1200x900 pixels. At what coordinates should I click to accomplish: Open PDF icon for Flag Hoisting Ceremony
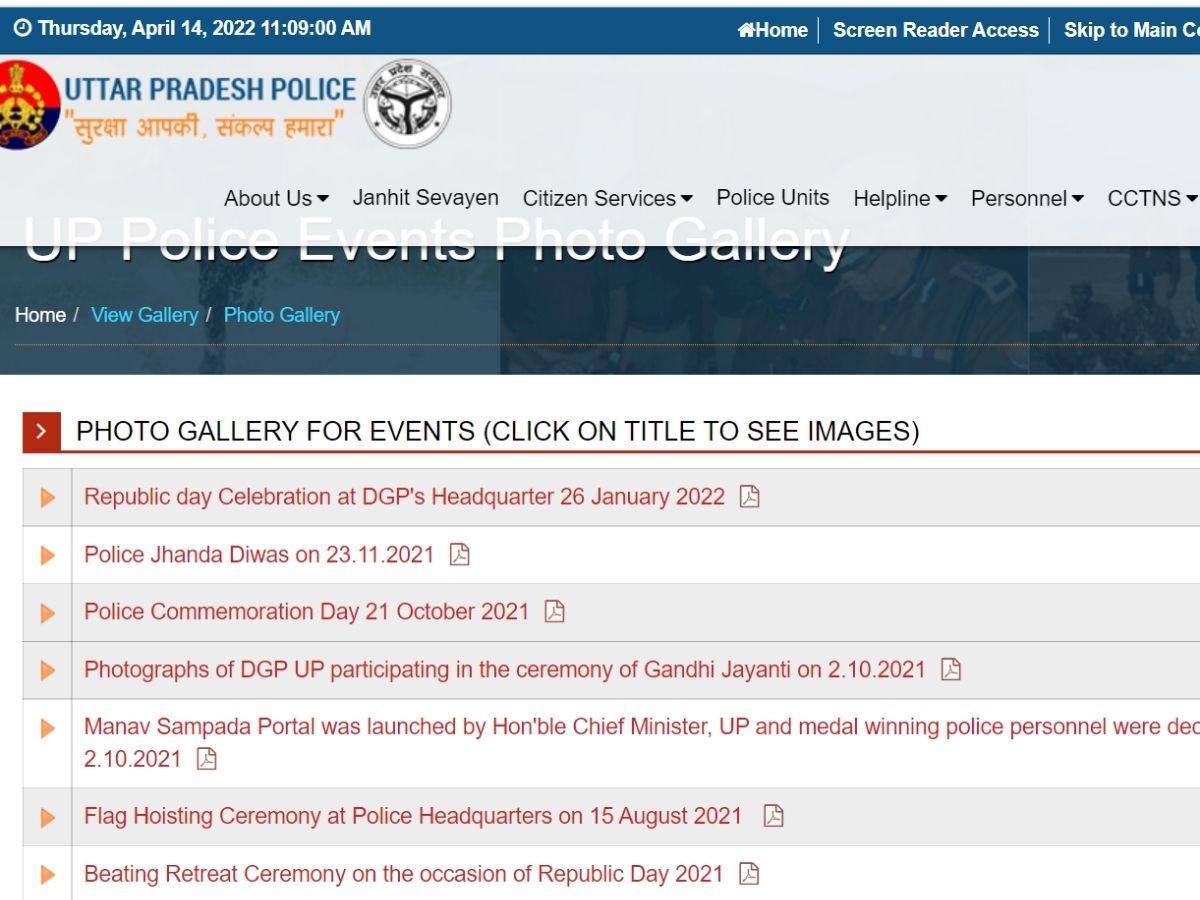coord(773,816)
